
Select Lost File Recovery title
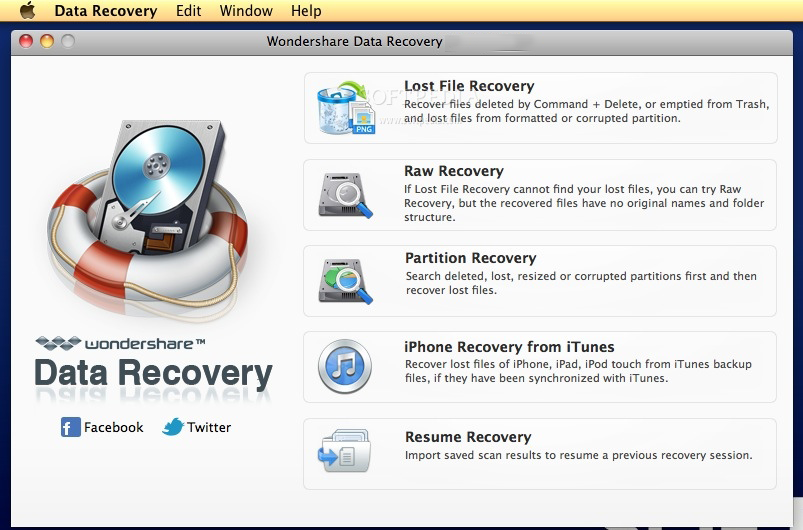(x=469, y=86)
